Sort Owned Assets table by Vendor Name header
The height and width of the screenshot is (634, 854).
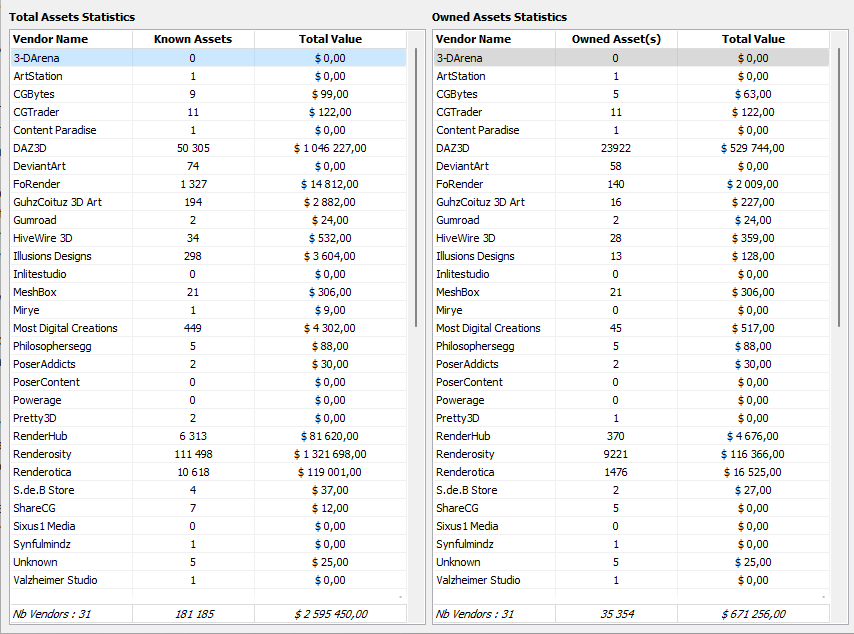(495, 39)
